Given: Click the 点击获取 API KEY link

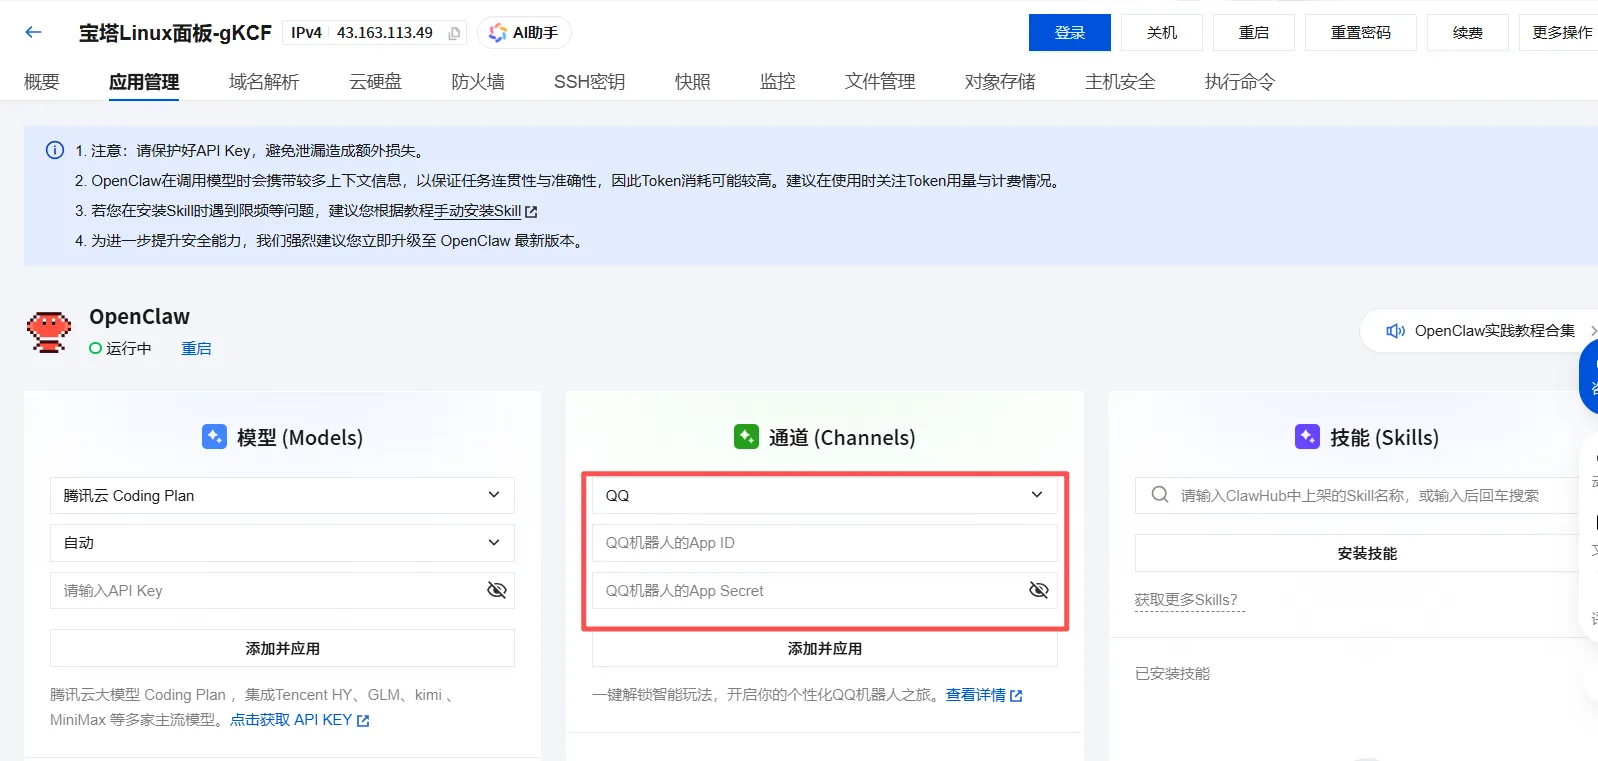Looking at the screenshot, I should [291, 720].
